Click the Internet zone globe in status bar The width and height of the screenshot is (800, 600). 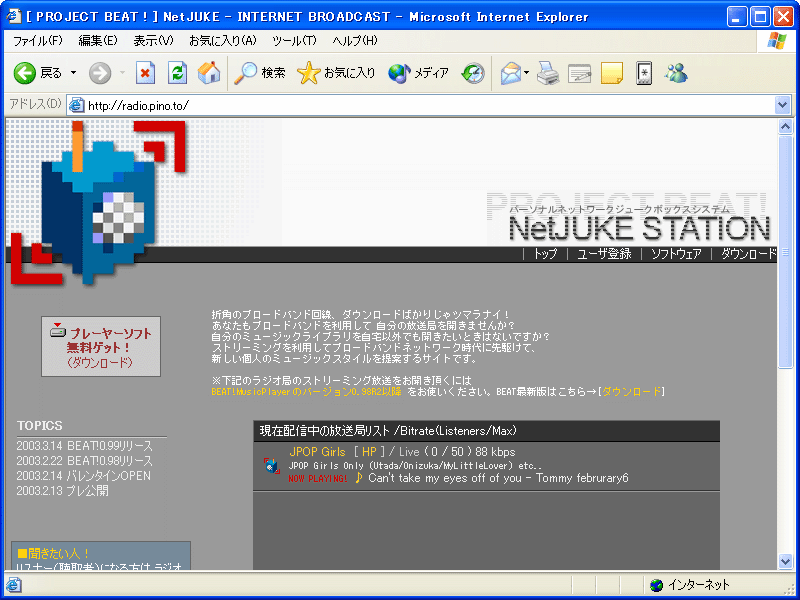656,585
